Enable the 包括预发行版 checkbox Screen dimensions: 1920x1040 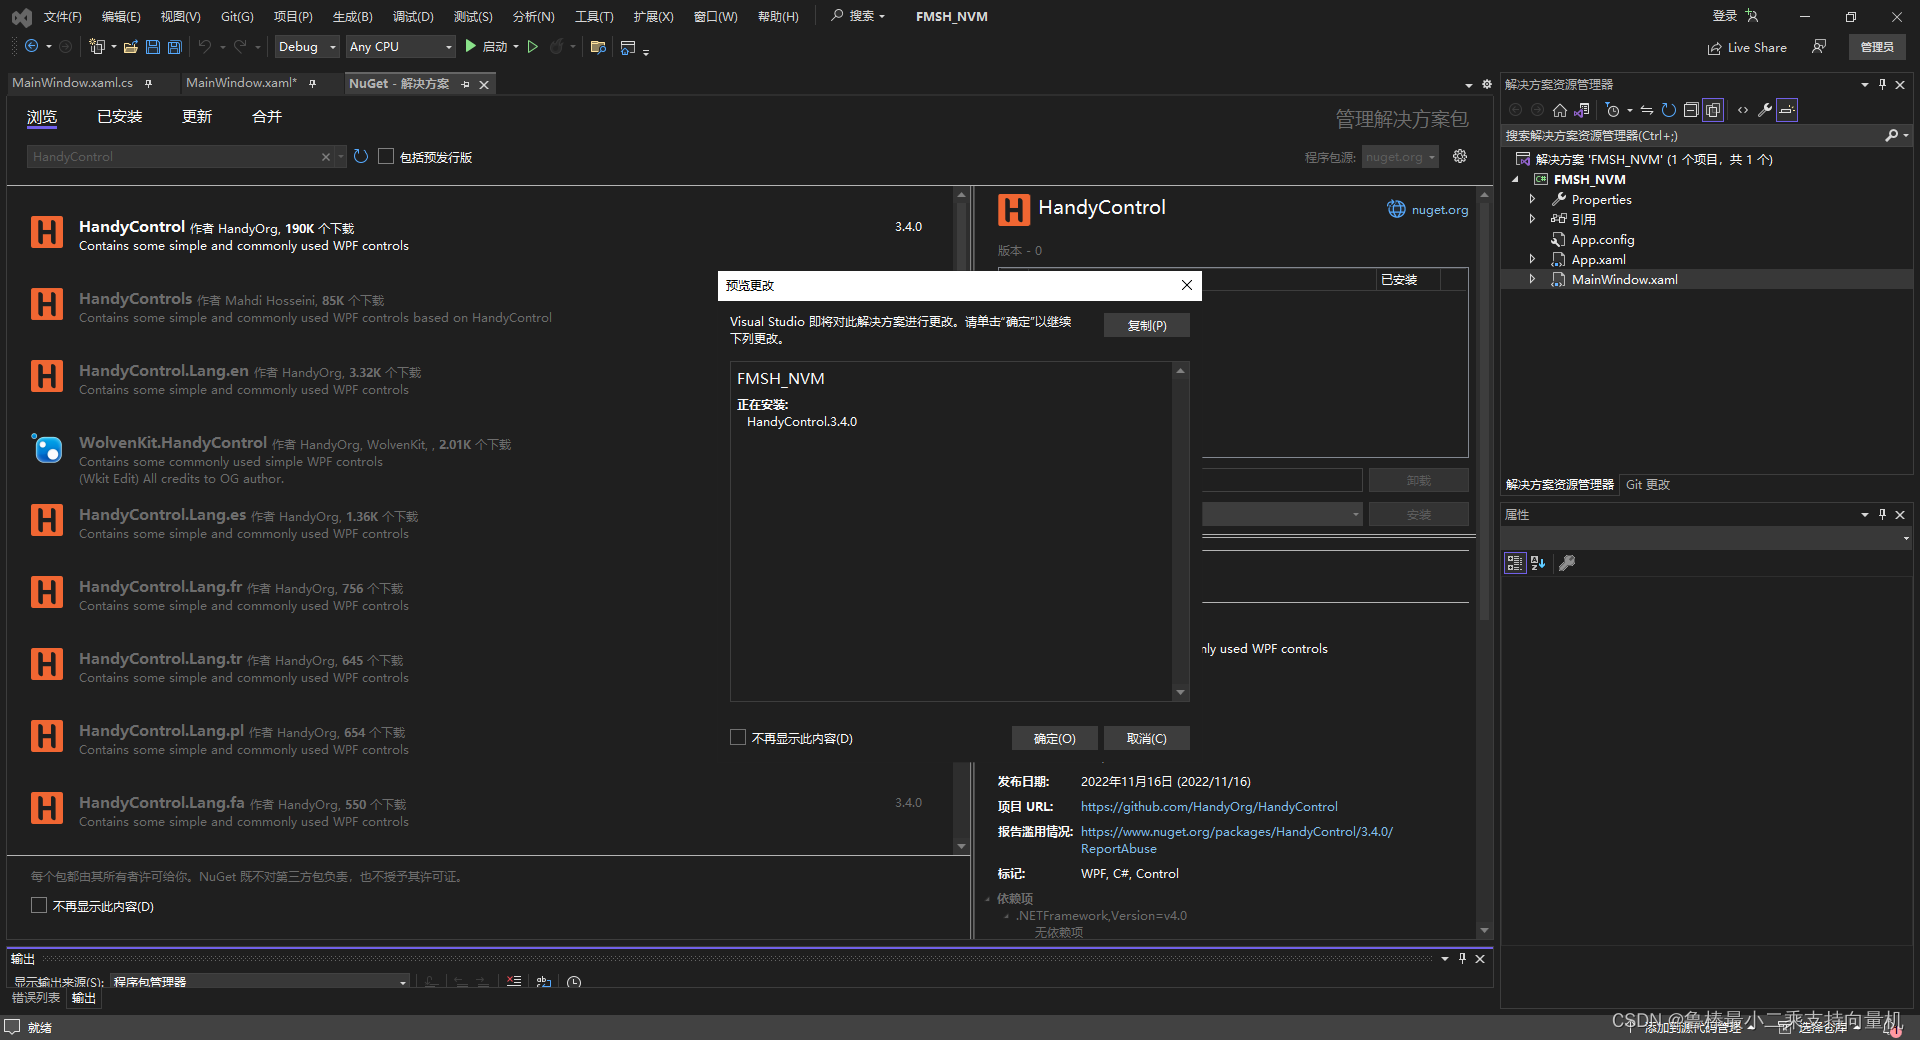(386, 156)
